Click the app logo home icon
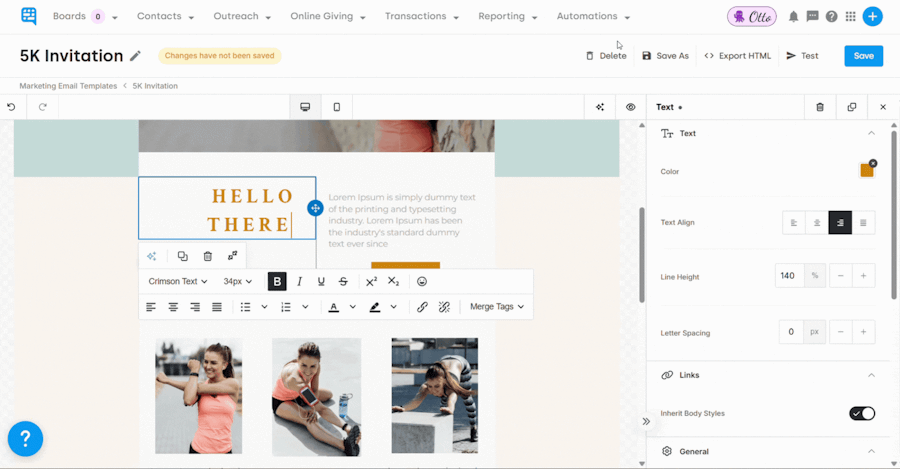Image resolution: width=900 pixels, height=469 pixels. click(29, 16)
